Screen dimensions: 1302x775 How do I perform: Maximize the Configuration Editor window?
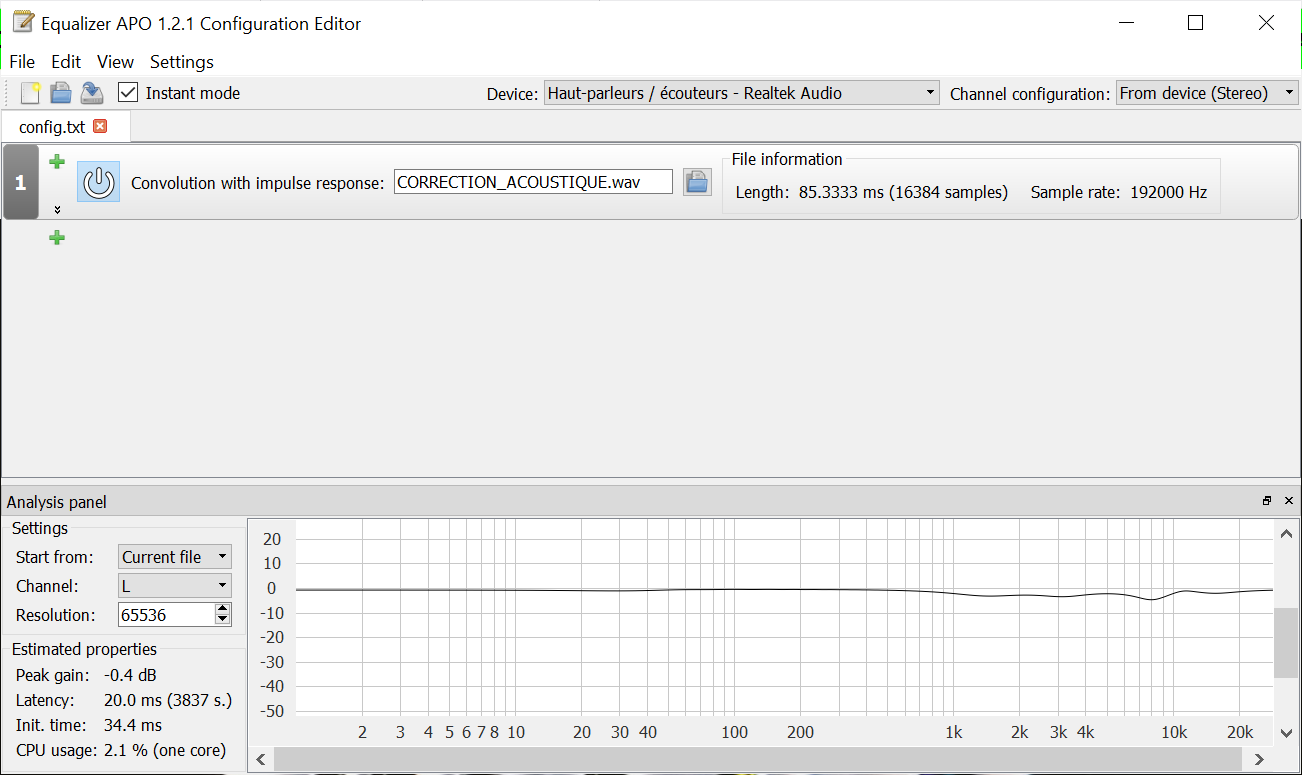[1195, 23]
